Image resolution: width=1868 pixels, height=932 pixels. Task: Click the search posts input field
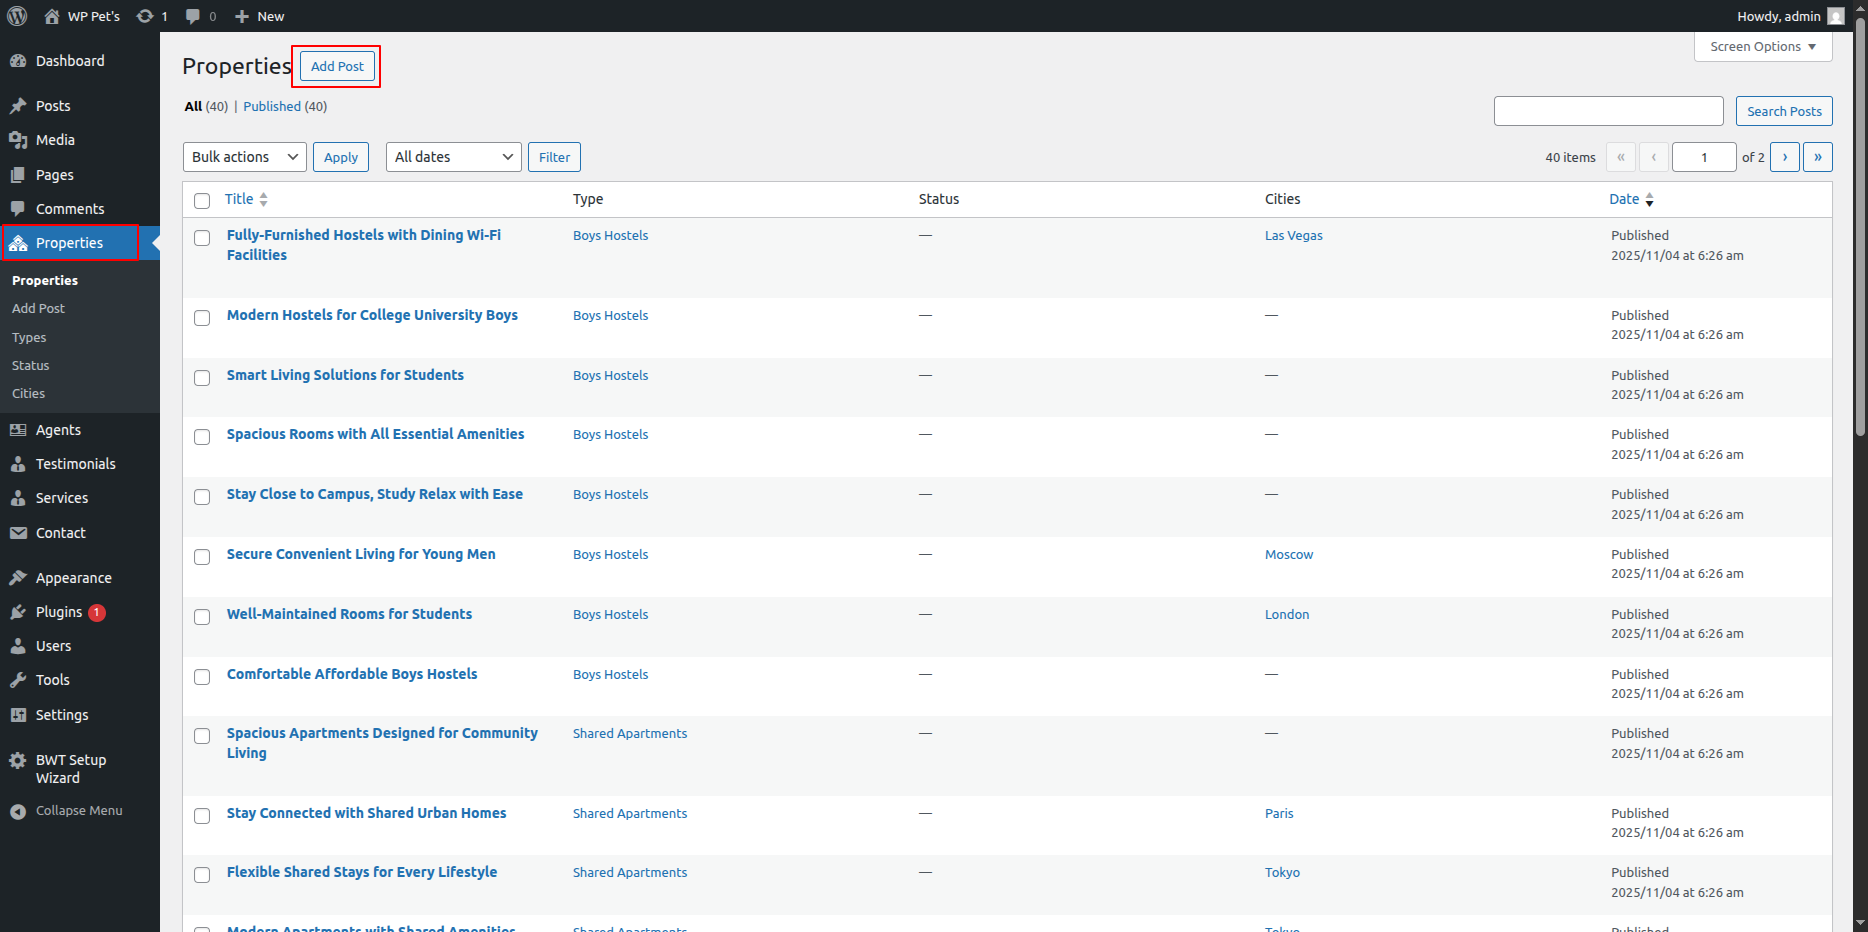pos(1608,111)
